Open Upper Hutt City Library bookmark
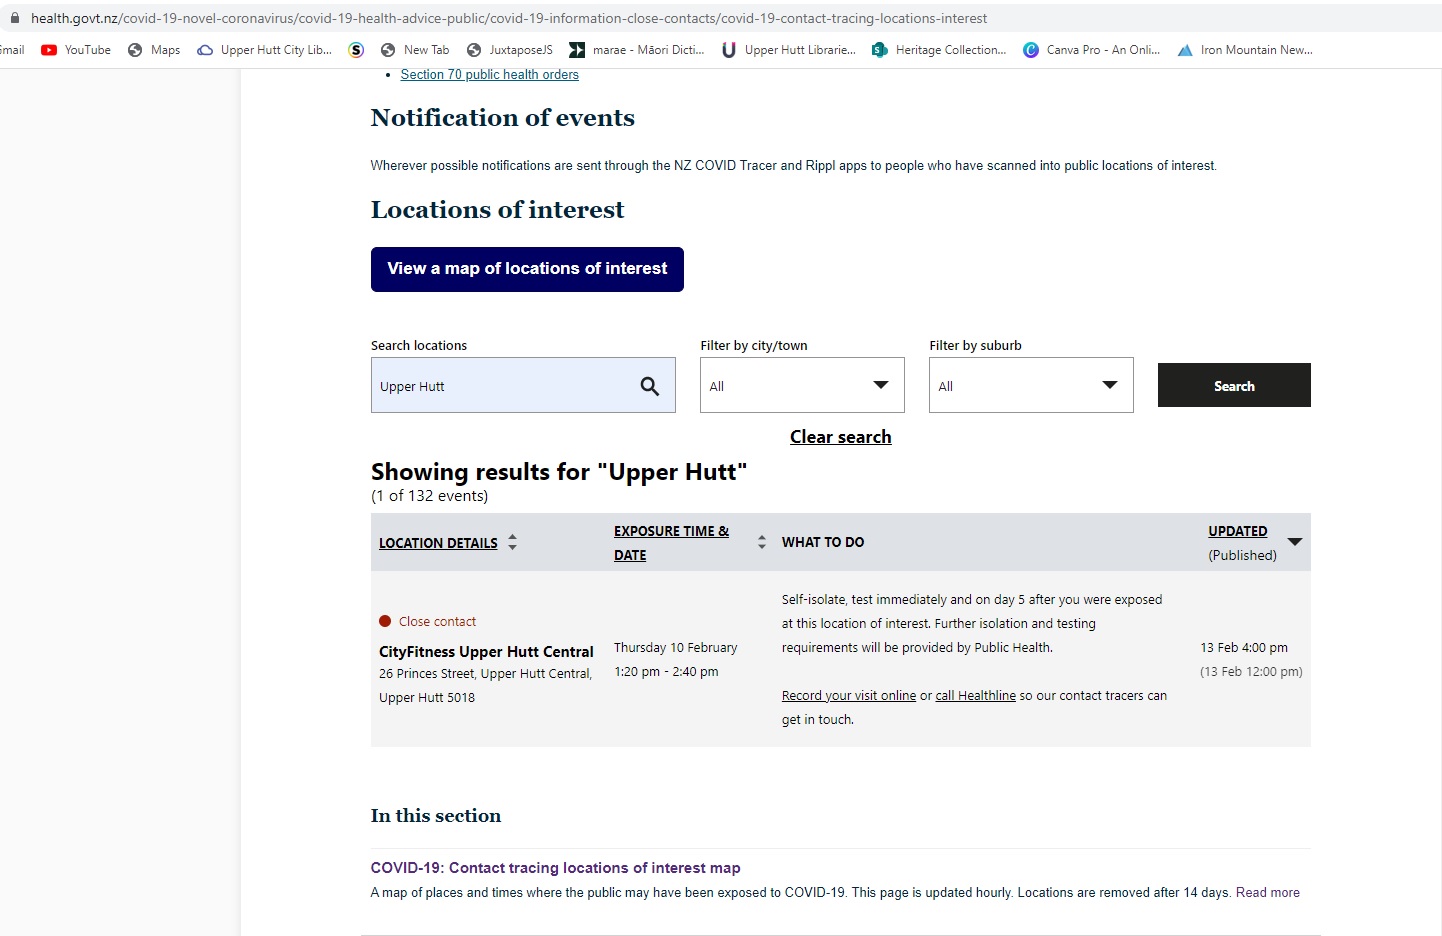This screenshot has height=936, width=1442. point(265,50)
